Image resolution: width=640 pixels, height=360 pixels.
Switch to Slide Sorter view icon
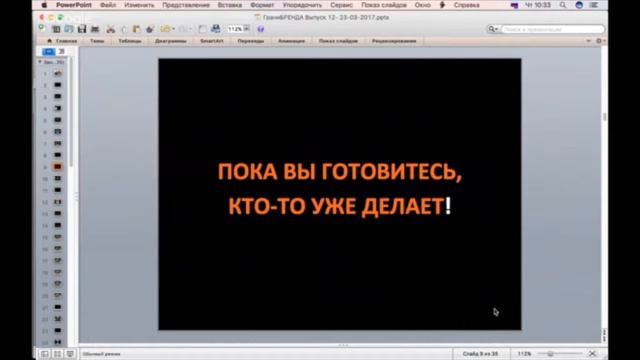pos(57,353)
